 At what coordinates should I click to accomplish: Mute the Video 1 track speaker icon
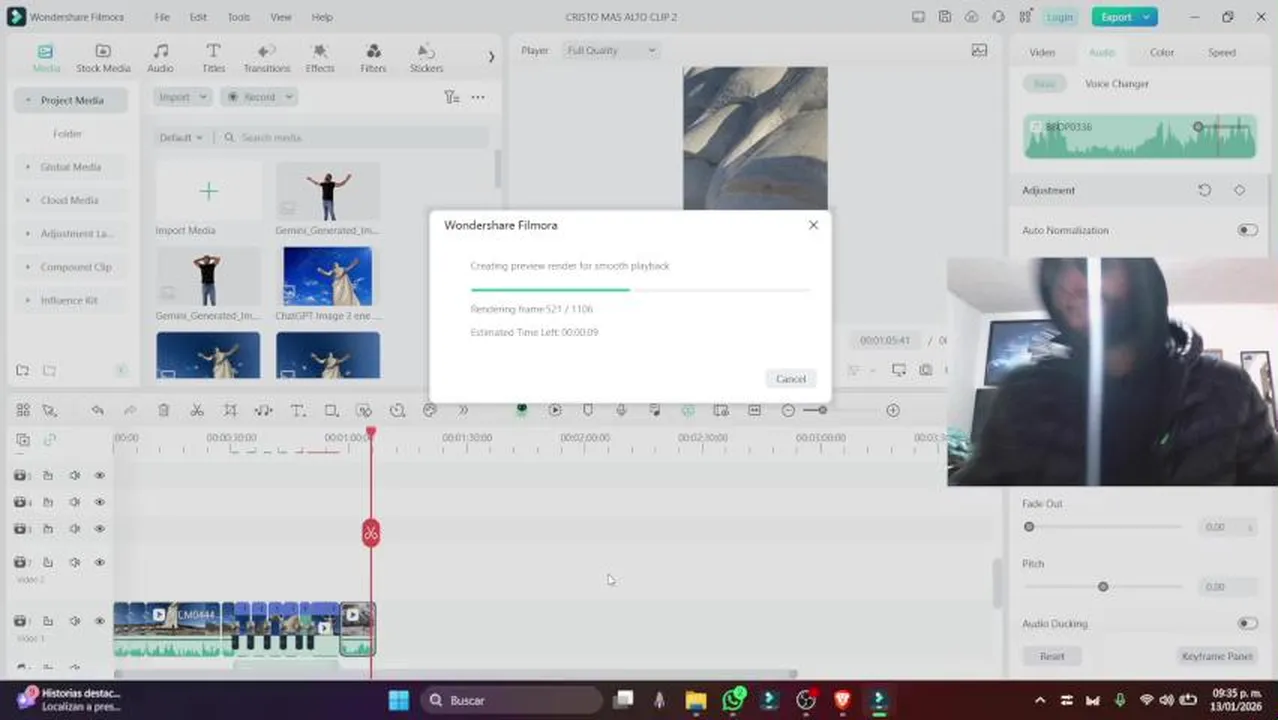(74, 621)
